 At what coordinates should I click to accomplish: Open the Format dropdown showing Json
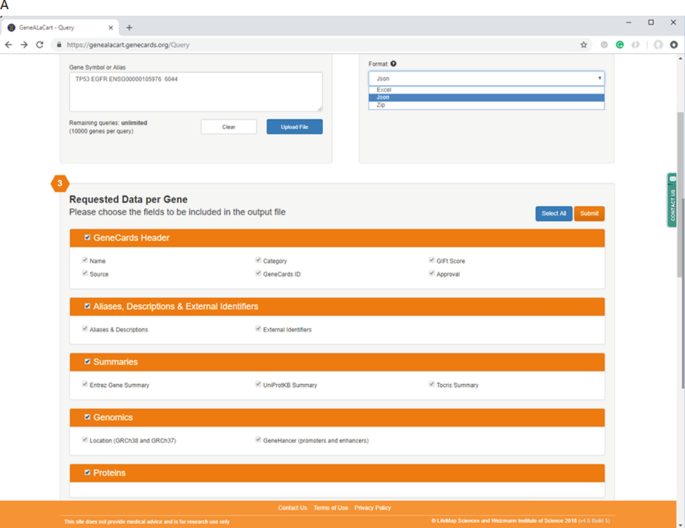tap(486, 78)
